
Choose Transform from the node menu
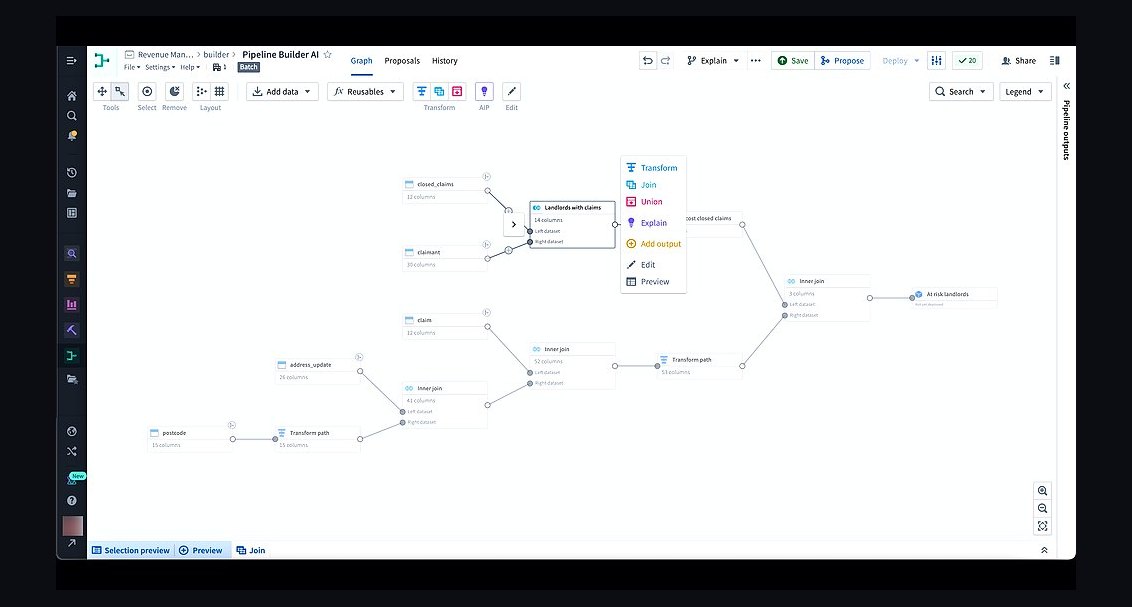[x=653, y=167]
